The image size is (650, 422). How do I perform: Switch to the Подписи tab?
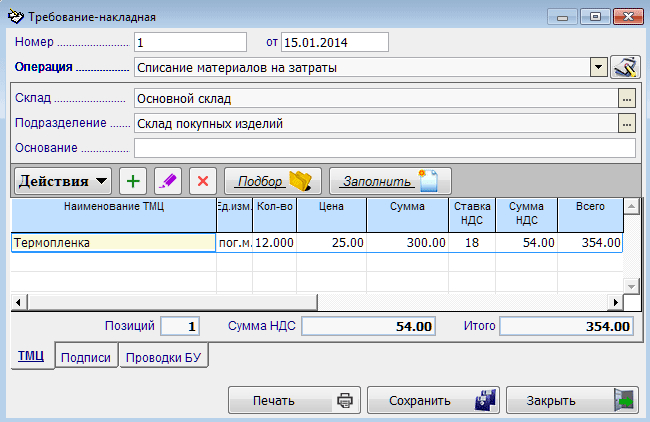click(86, 357)
